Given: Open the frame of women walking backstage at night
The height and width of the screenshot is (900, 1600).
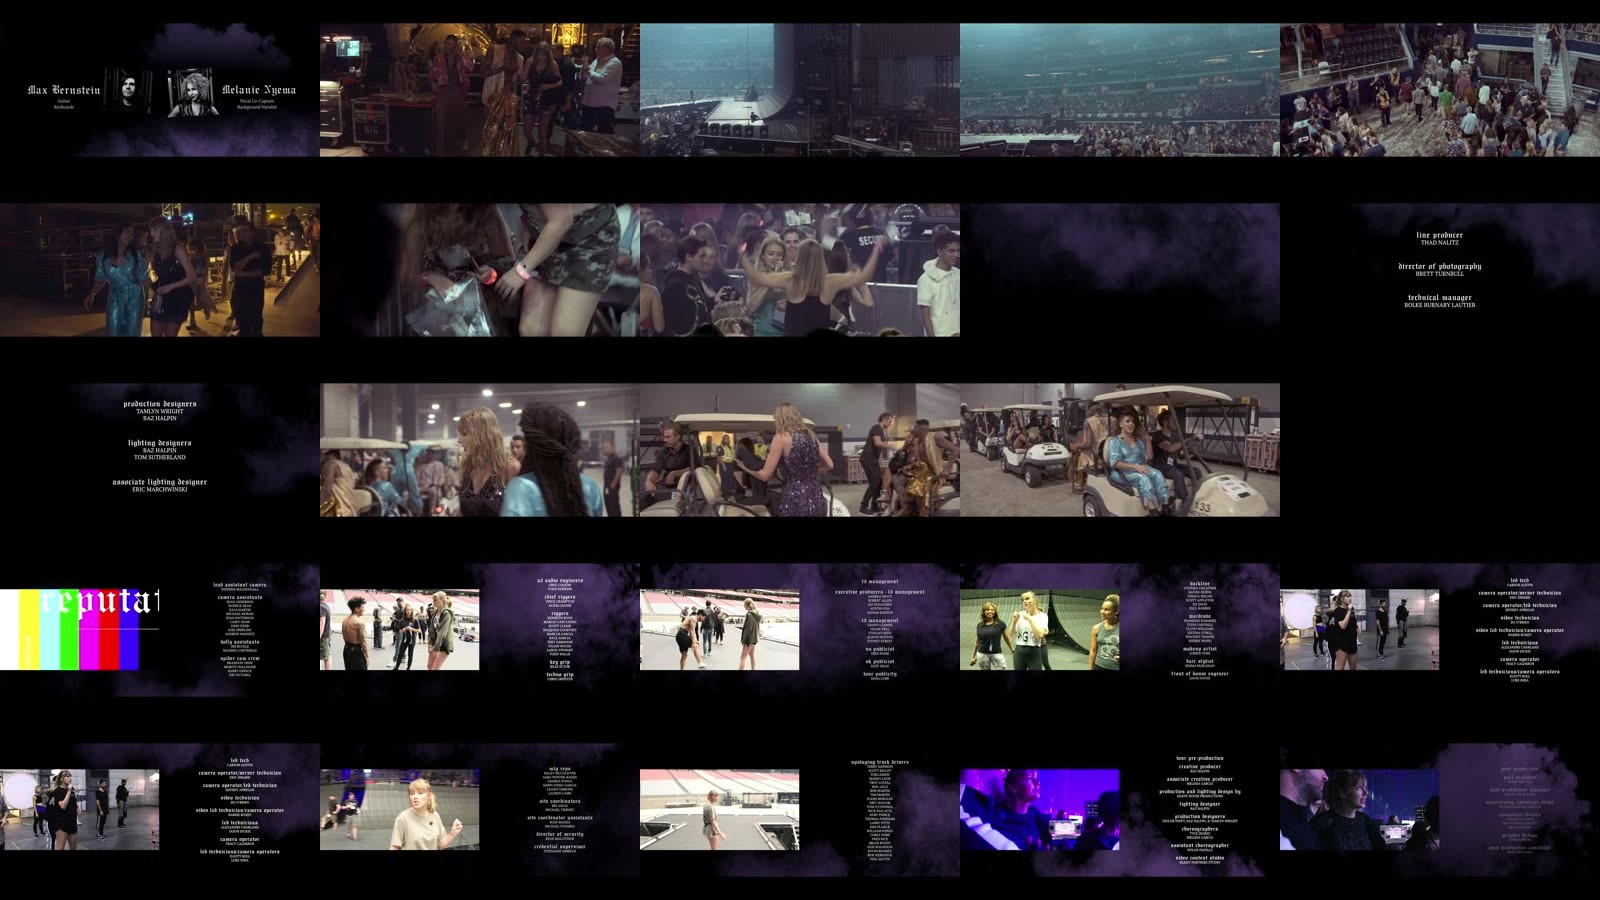Looking at the screenshot, I should point(160,270).
